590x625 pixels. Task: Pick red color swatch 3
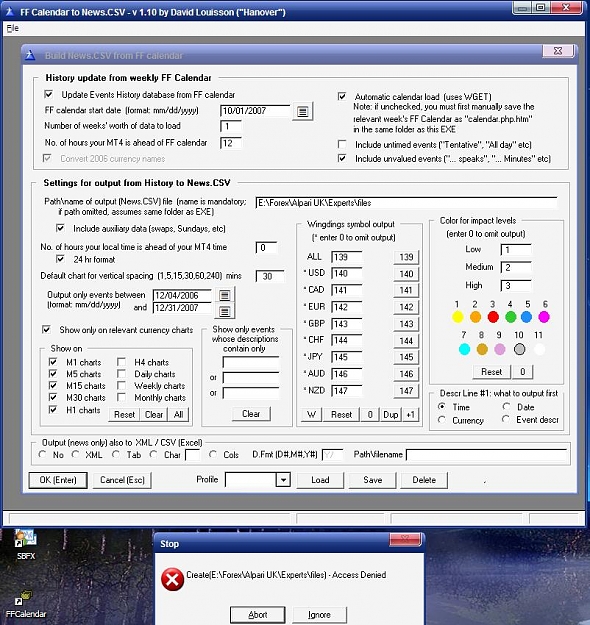click(493, 317)
